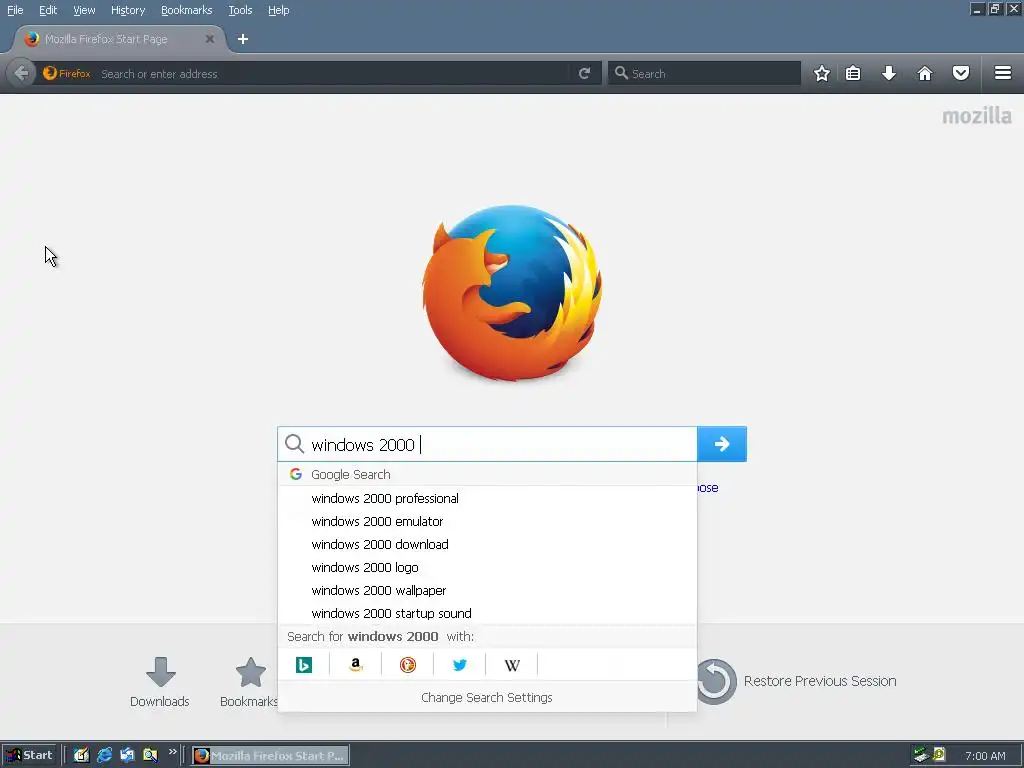The image size is (1024, 768).
Task: Open the downloads arrow in toolbar
Action: click(889, 73)
